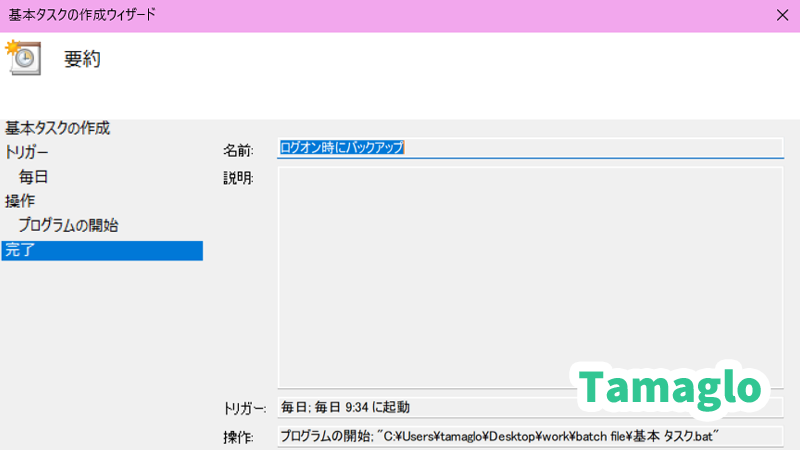Select the 毎日 sub-step in sidebar

click(x=33, y=177)
